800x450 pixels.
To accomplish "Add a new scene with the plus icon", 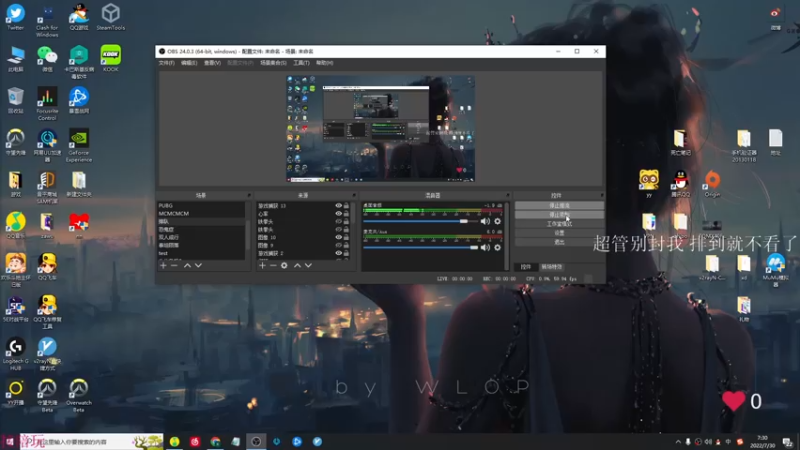I will (x=163, y=265).
